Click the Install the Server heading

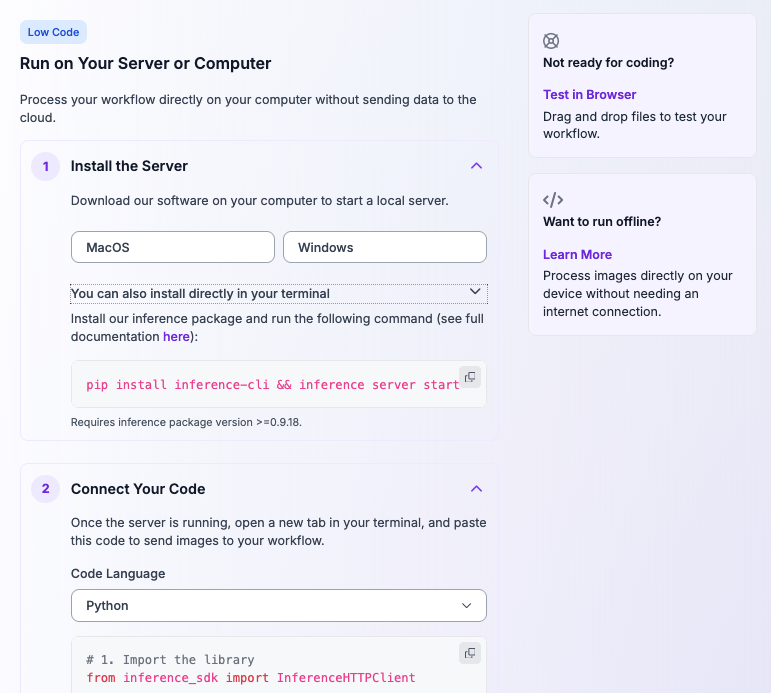[129, 166]
